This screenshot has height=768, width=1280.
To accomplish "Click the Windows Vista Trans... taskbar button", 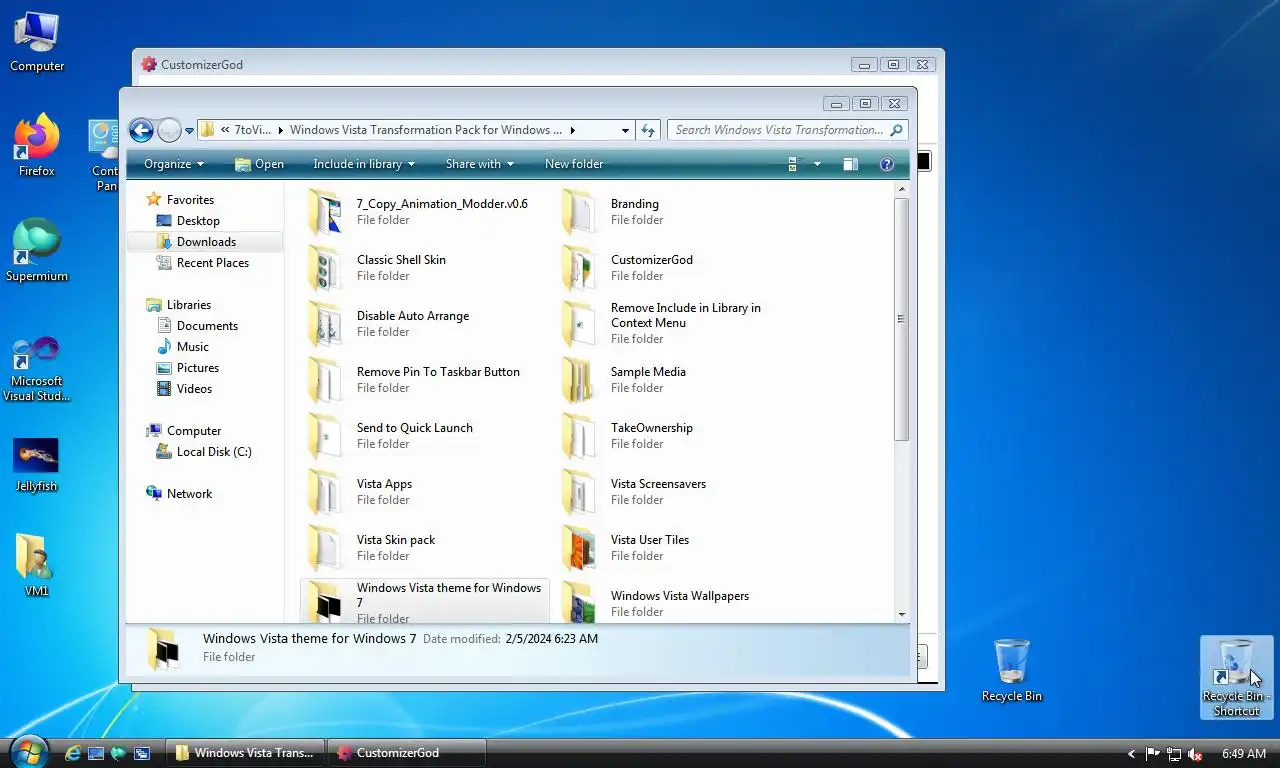I will (245, 753).
